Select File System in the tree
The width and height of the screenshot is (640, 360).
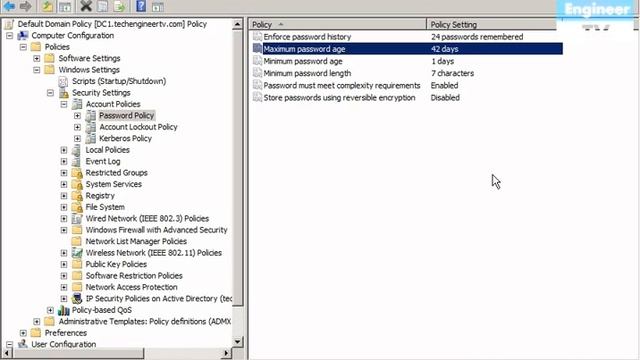(x=105, y=207)
